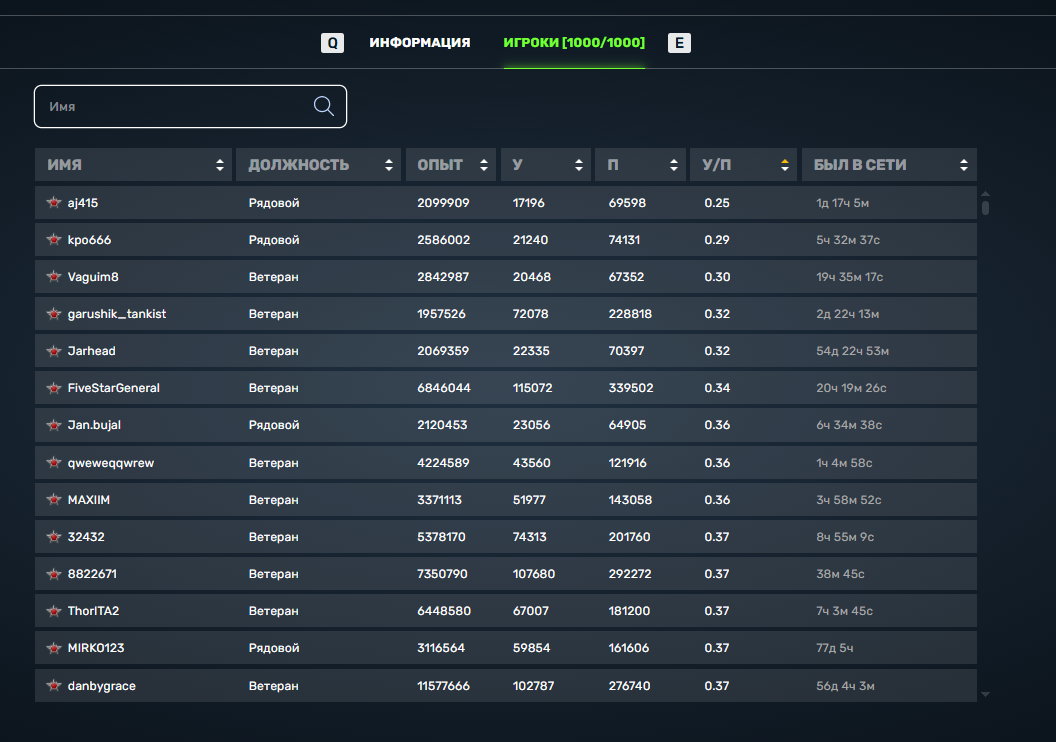Select player name FiveStarGeneral

tap(114, 388)
